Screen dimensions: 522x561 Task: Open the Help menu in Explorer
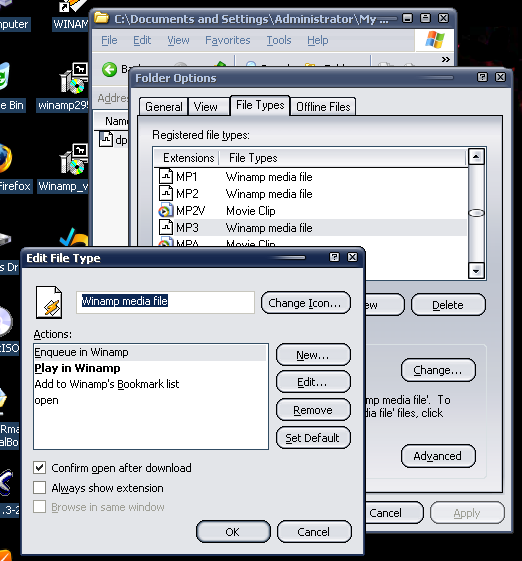point(317,40)
